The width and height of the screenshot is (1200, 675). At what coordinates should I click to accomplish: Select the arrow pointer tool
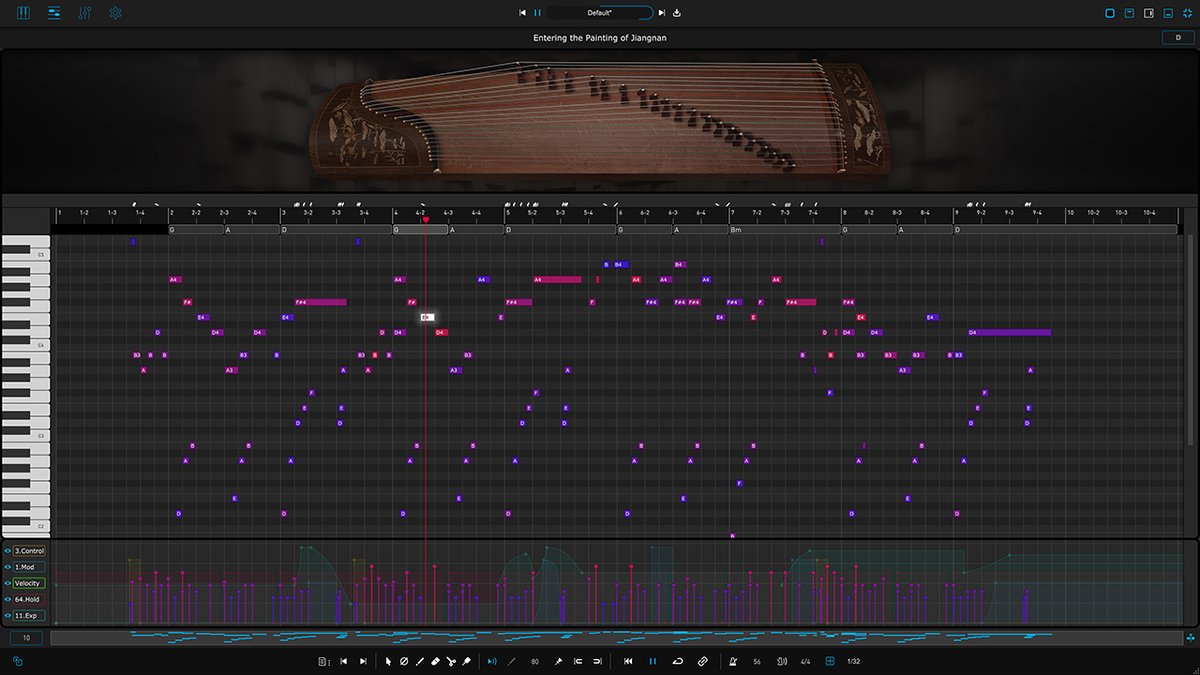point(389,661)
